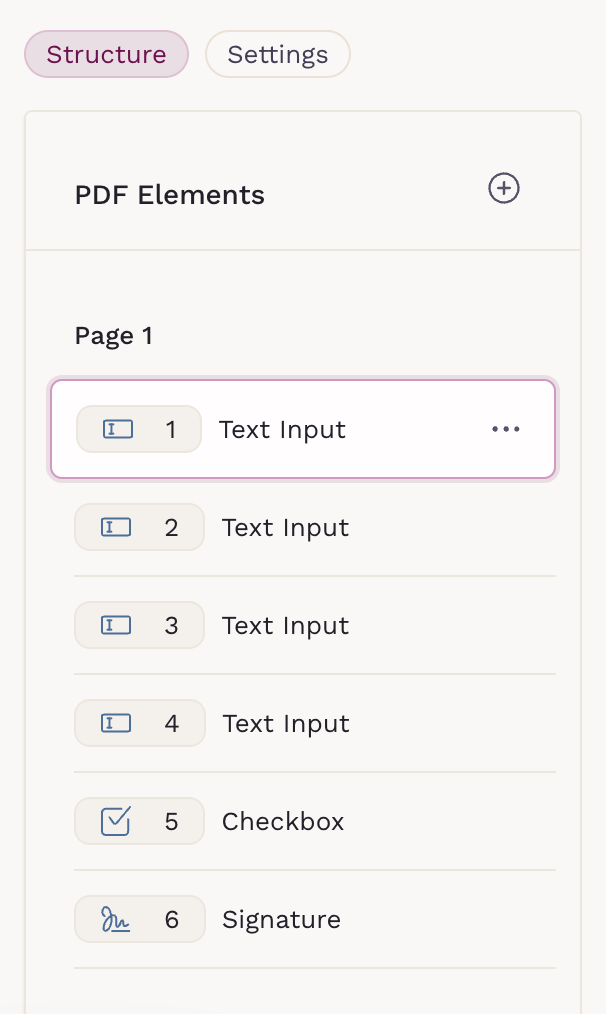Open the Settings tab
The width and height of the screenshot is (606, 1014).
click(277, 54)
